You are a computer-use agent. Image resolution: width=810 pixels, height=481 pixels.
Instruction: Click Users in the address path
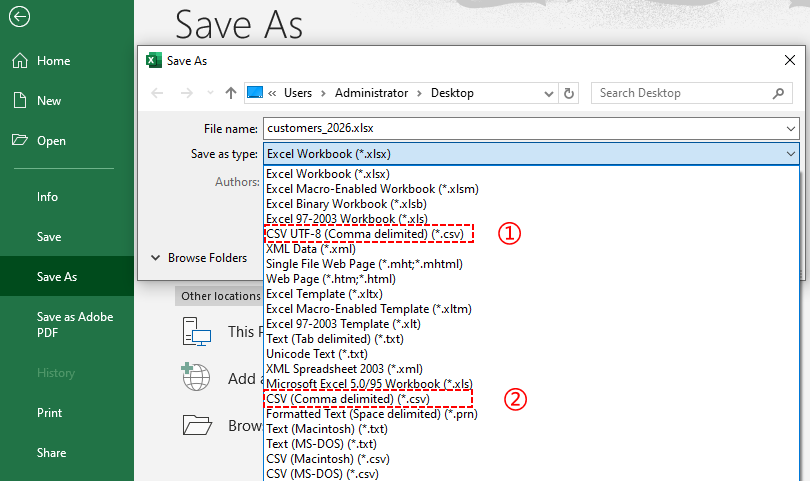[x=298, y=93]
